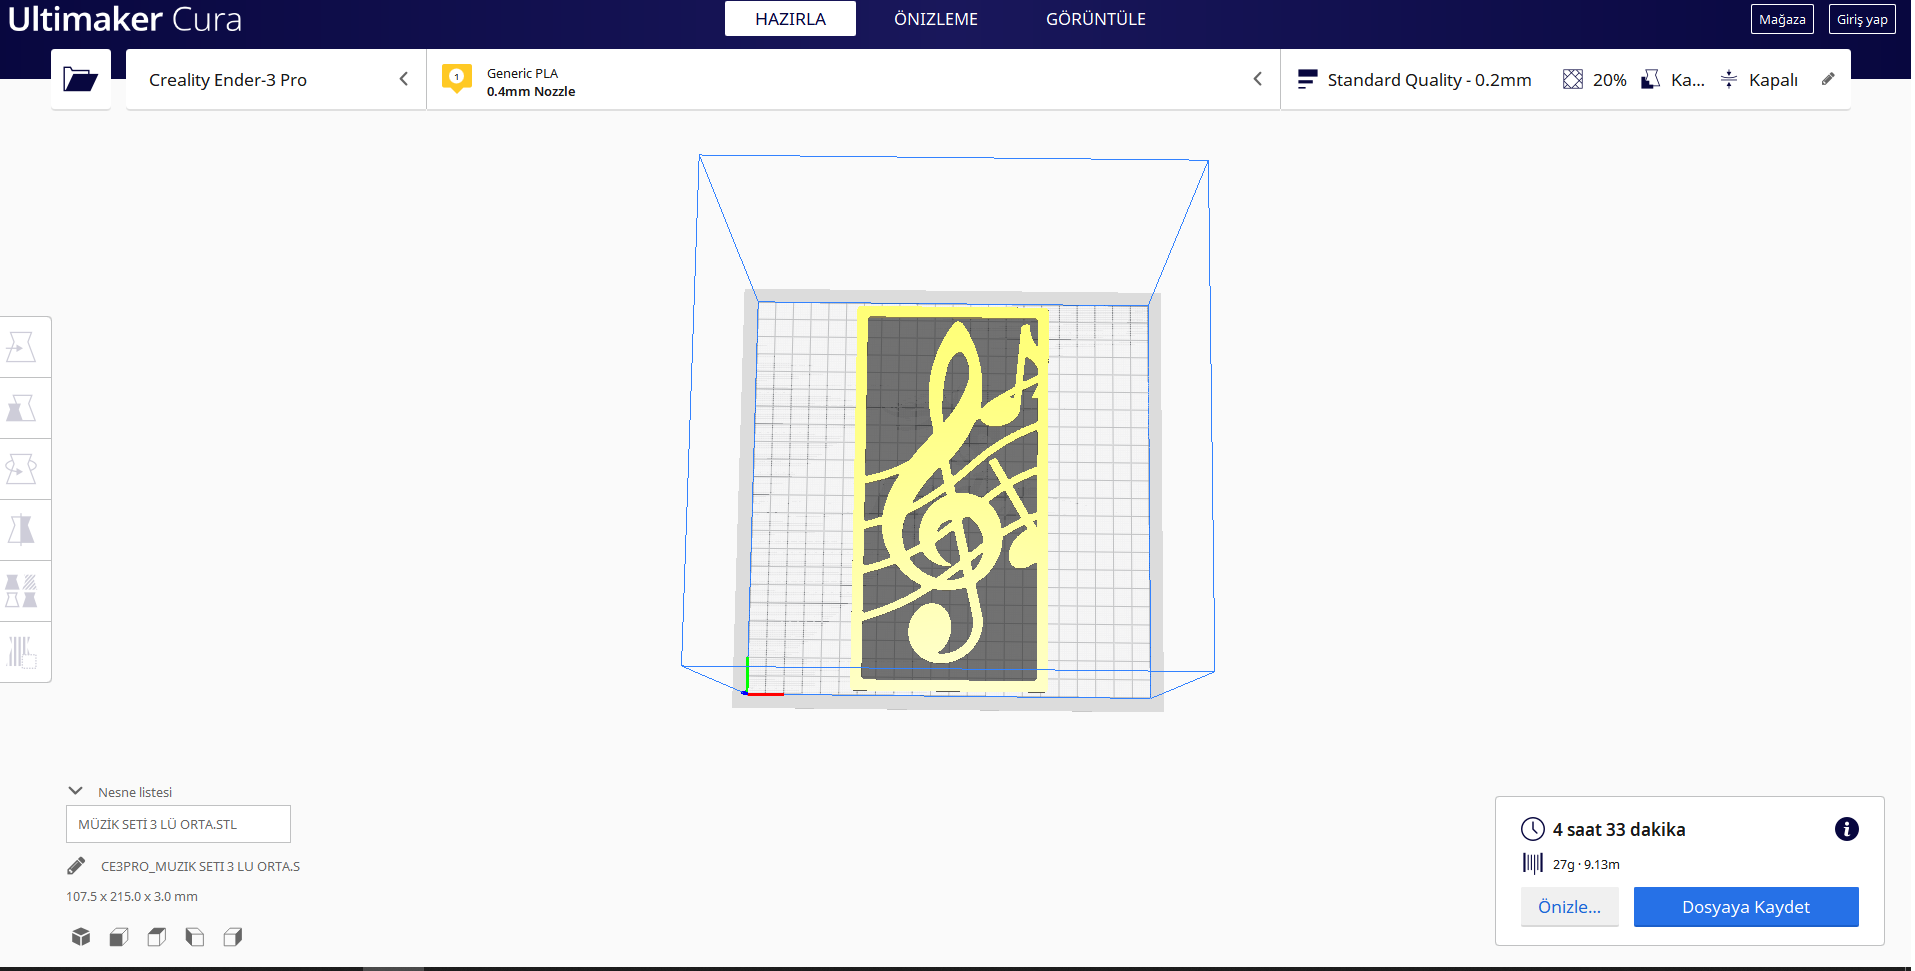Select the Mirror tool
Viewport: 1915px width, 971px height.
[25, 530]
